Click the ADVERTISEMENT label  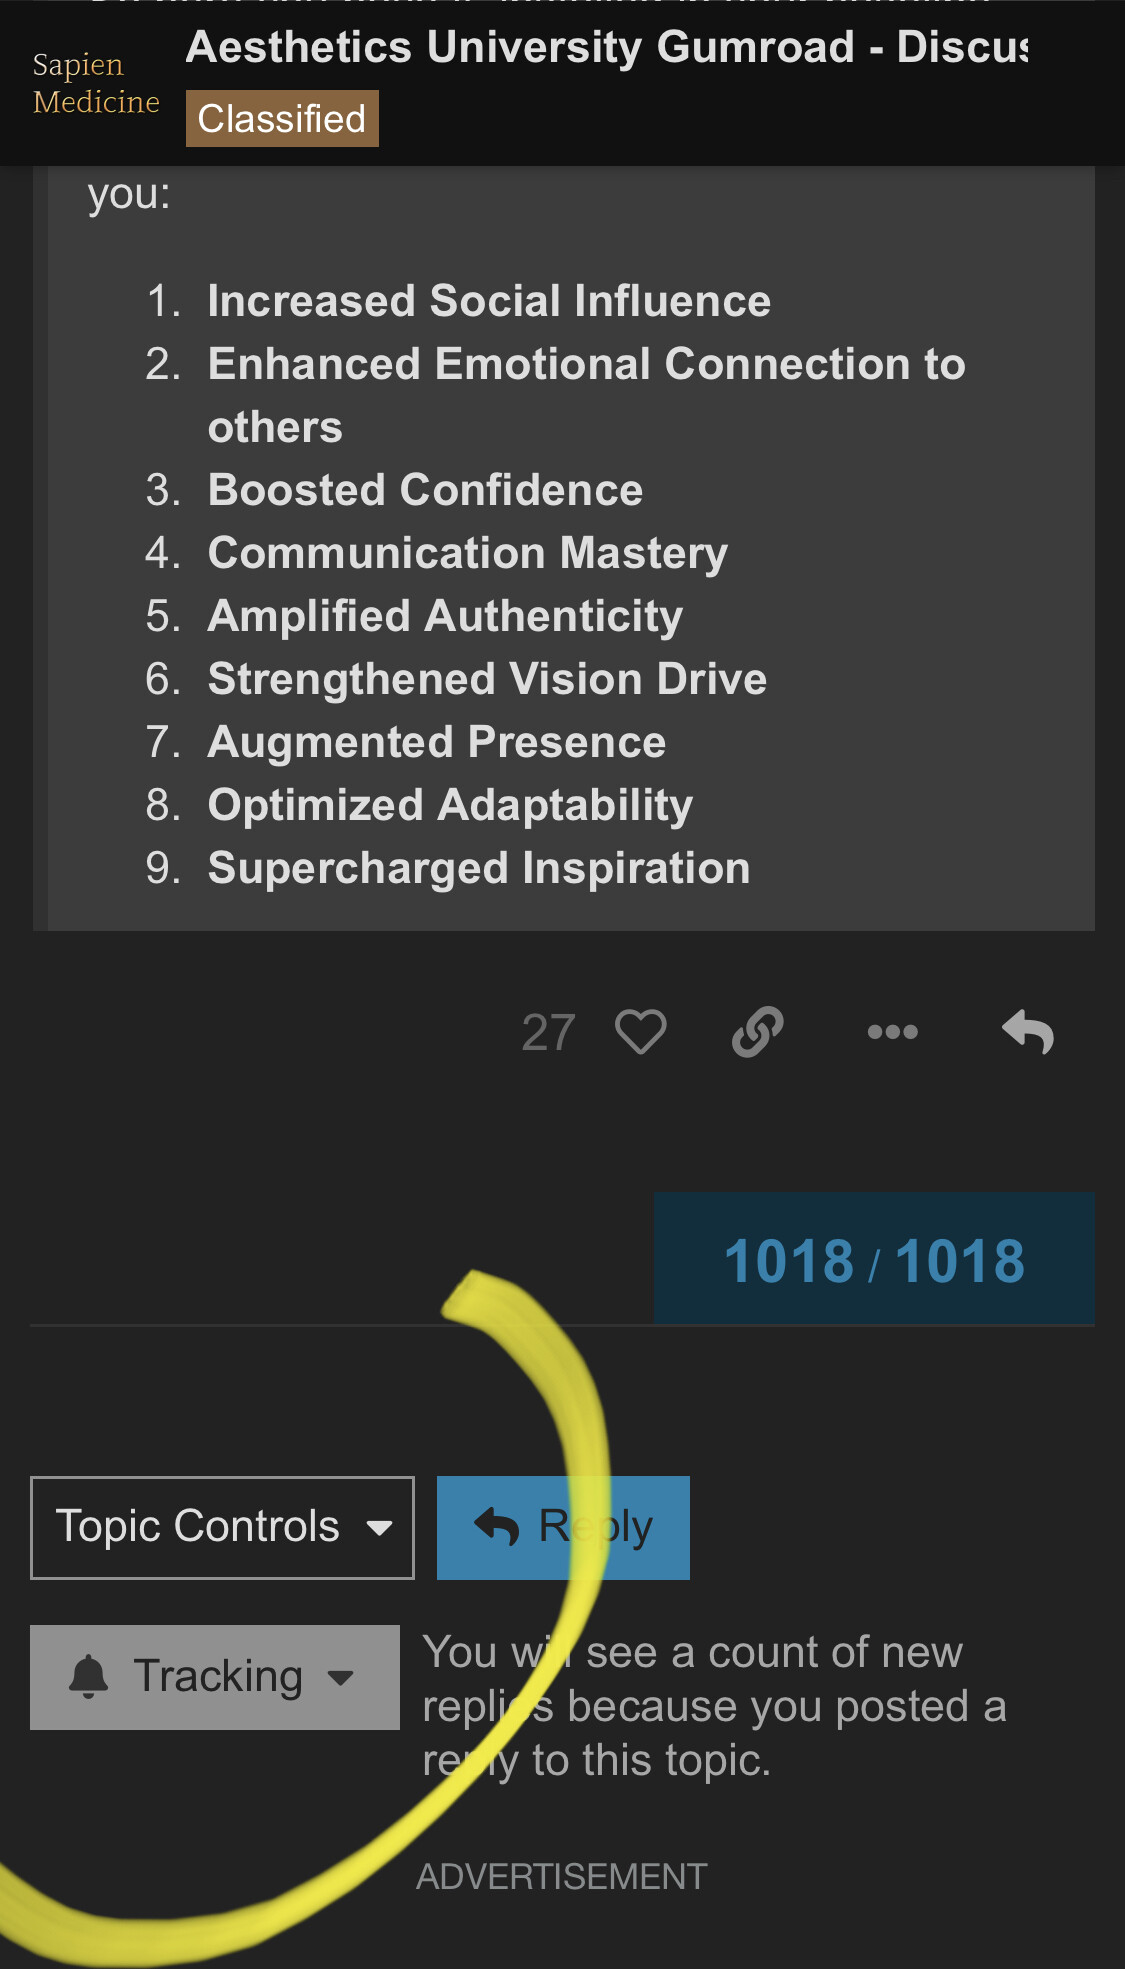(562, 1877)
